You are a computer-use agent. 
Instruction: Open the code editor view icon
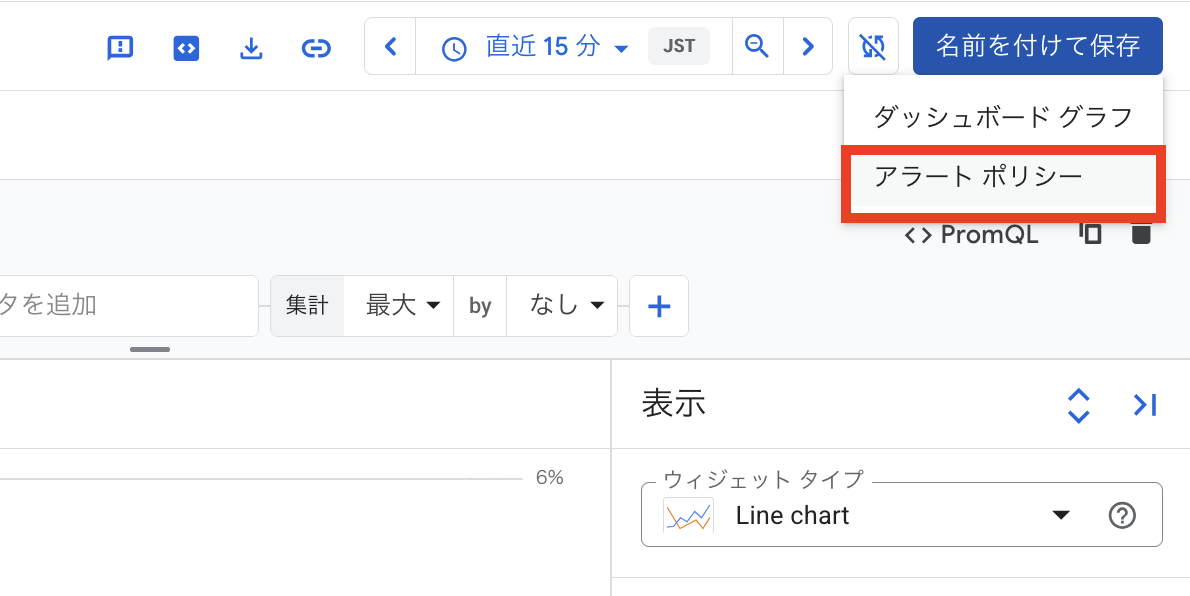tap(186, 46)
